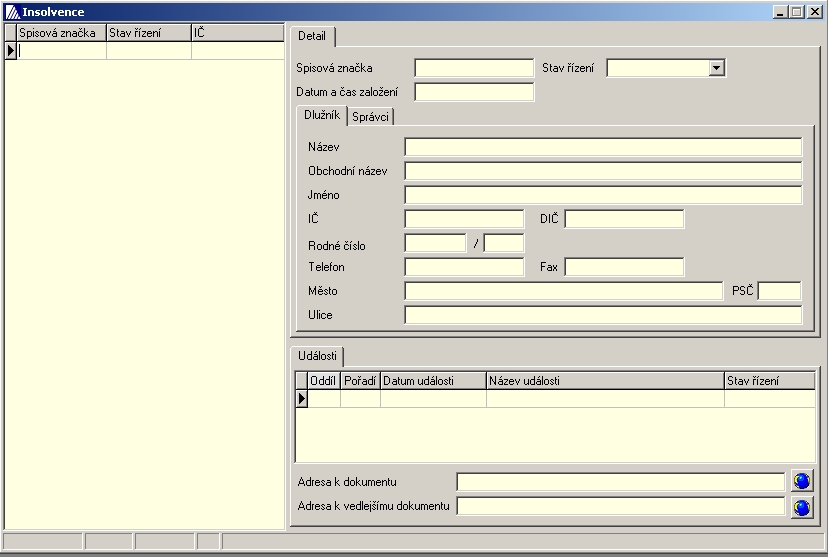Click the Datum a čas založení field
Image resolution: width=828 pixels, height=557 pixels.
click(474, 92)
